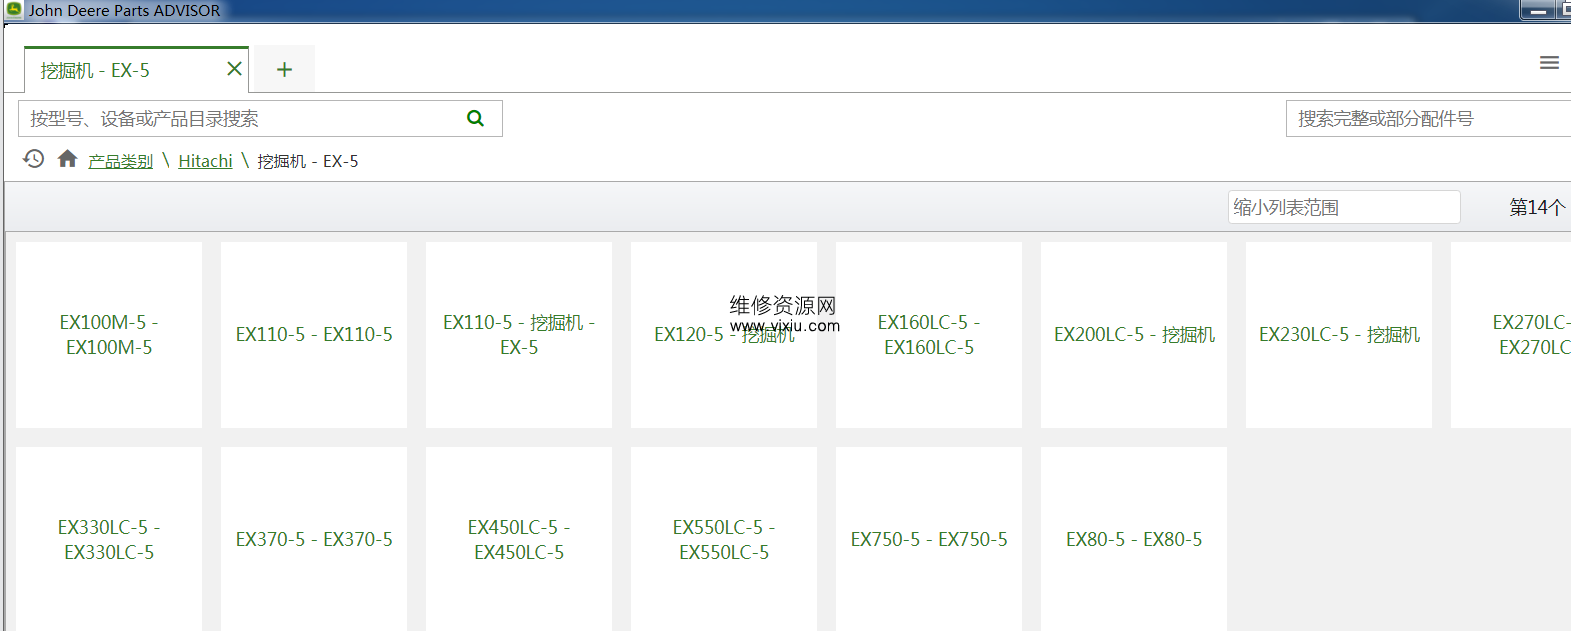Click the Hitachi breadcrumb link

pos(205,161)
